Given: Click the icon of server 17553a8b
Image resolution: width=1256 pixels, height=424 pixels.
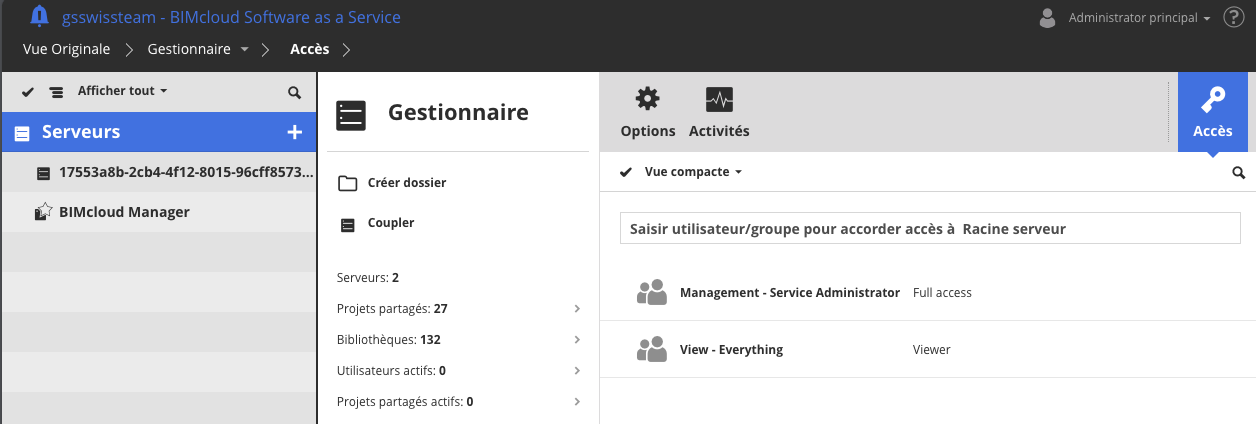Looking at the screenshot, I should click(43, 173).
